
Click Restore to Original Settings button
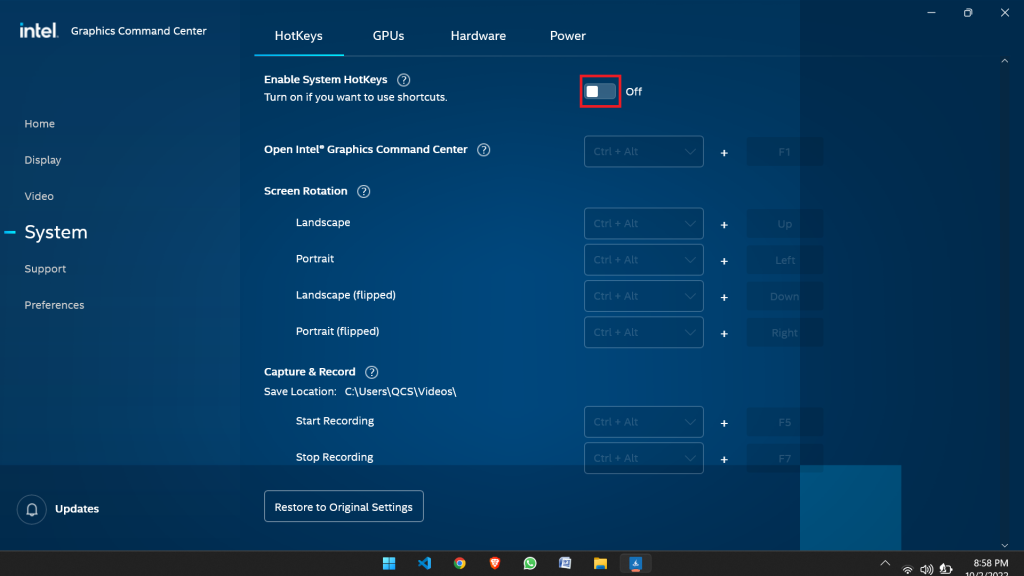pyautogui.click(x=344, y=507)
